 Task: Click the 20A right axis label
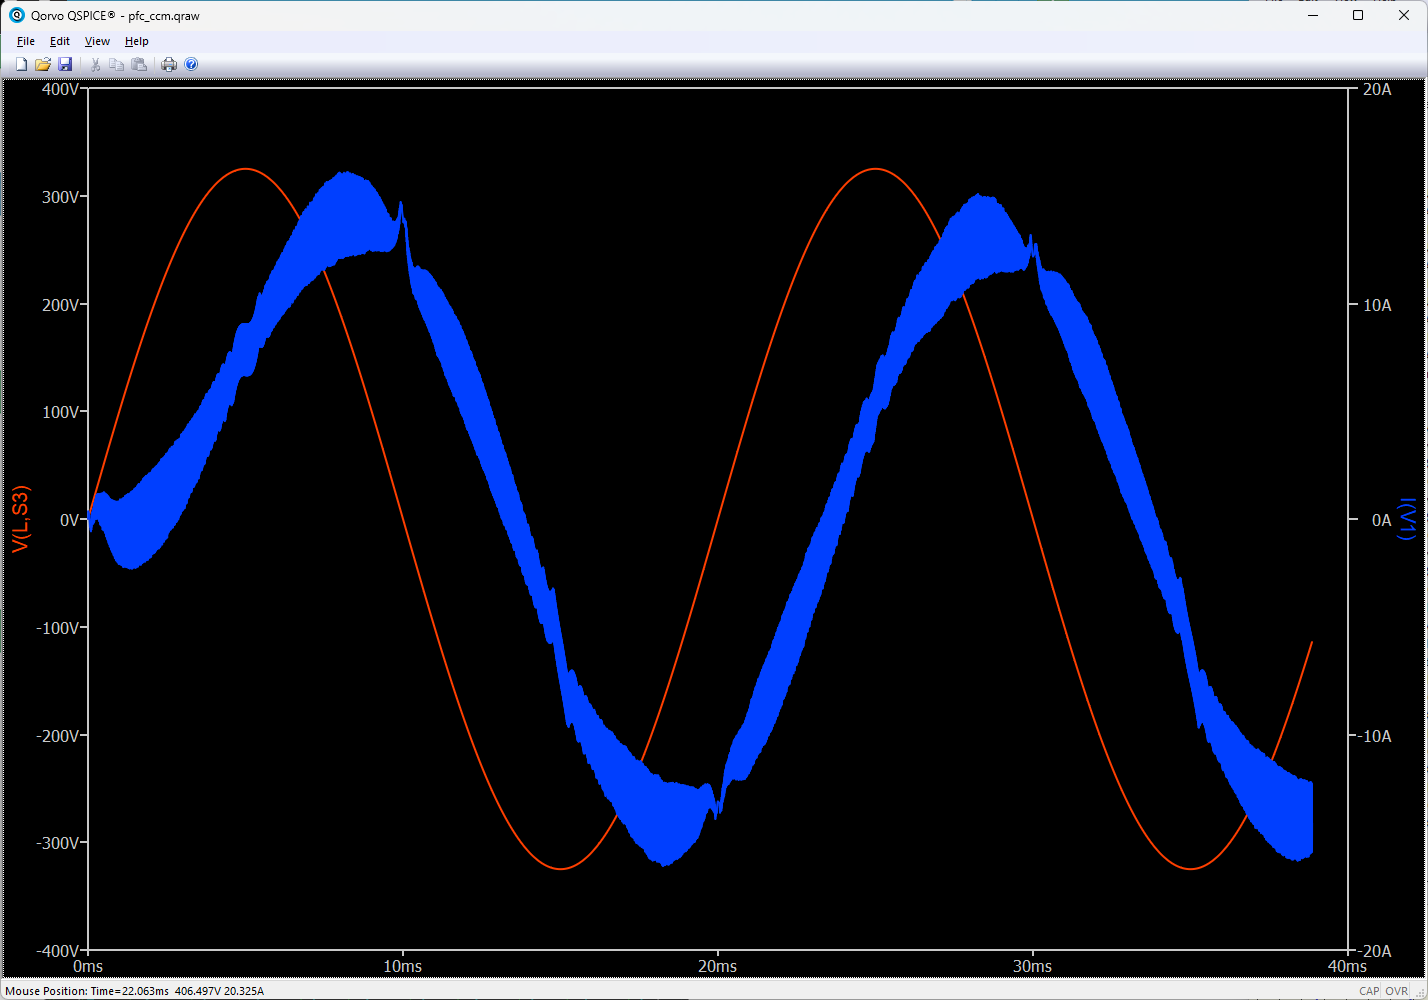coord(1377,89)
